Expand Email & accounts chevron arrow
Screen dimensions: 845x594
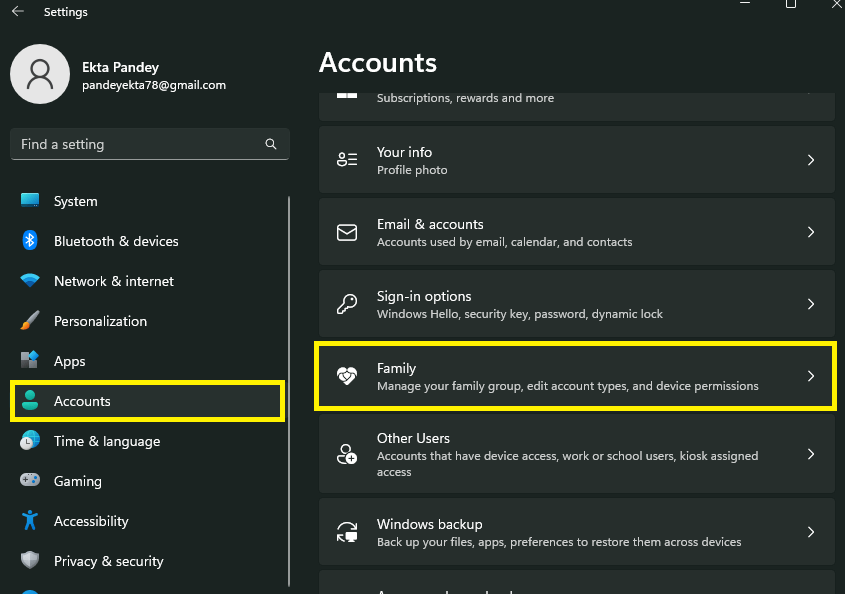pos(811,232)
